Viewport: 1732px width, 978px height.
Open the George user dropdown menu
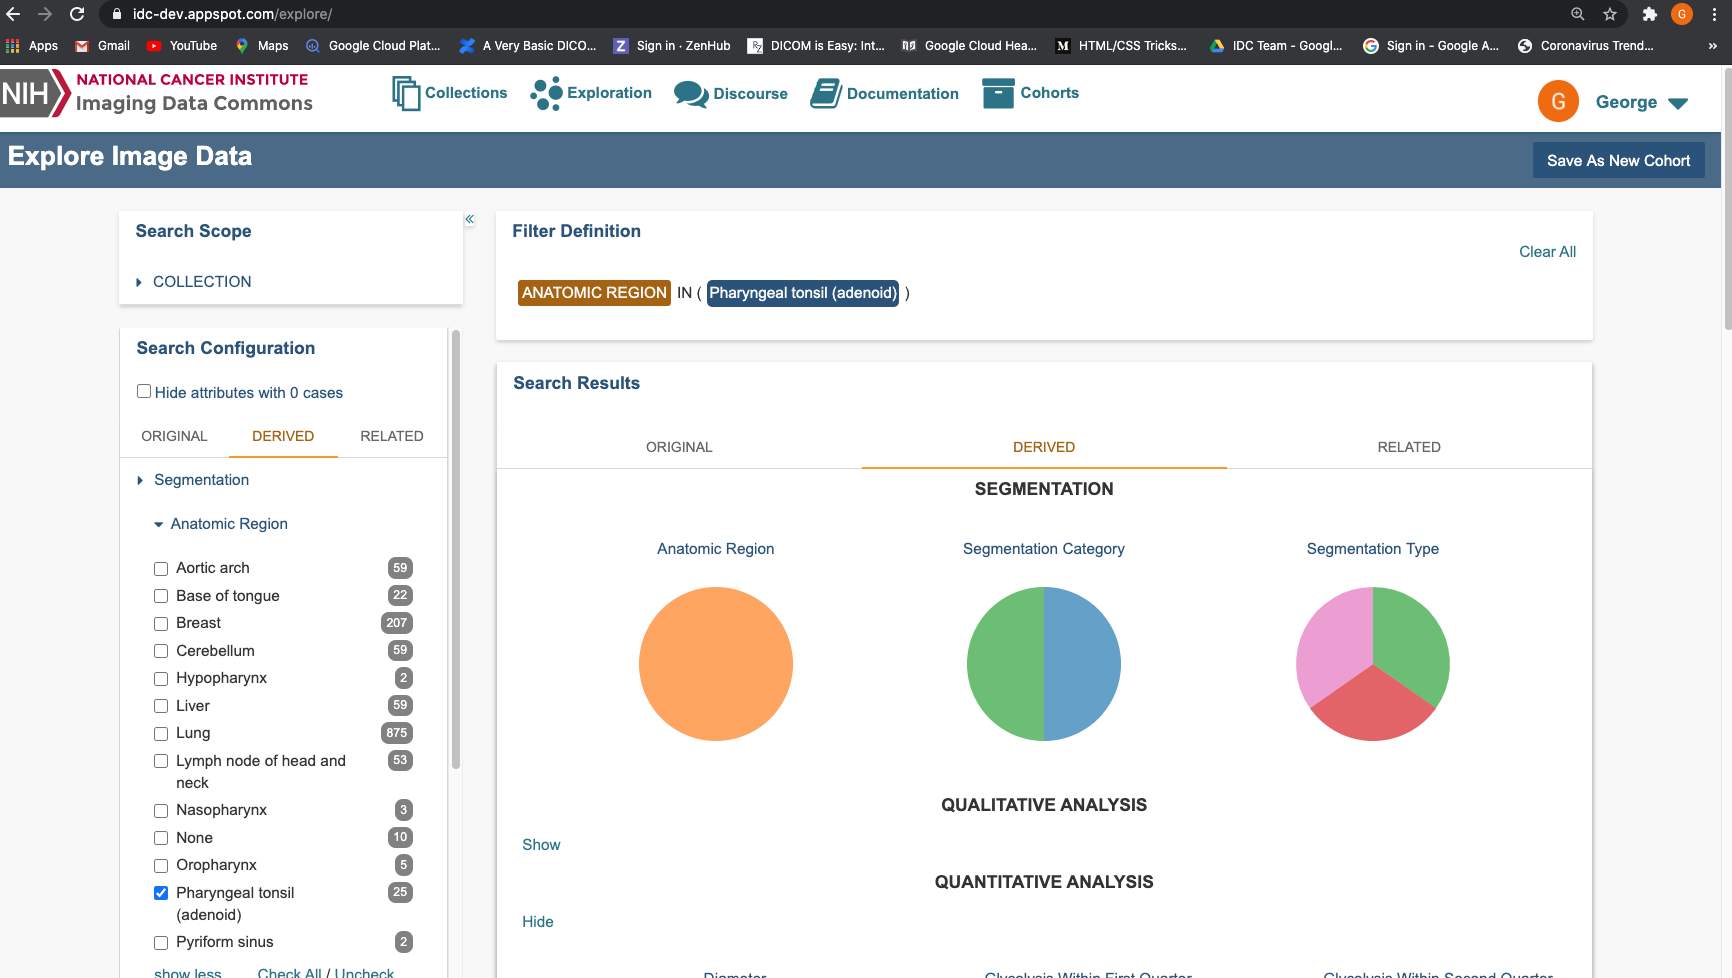tap(1641, 102)
